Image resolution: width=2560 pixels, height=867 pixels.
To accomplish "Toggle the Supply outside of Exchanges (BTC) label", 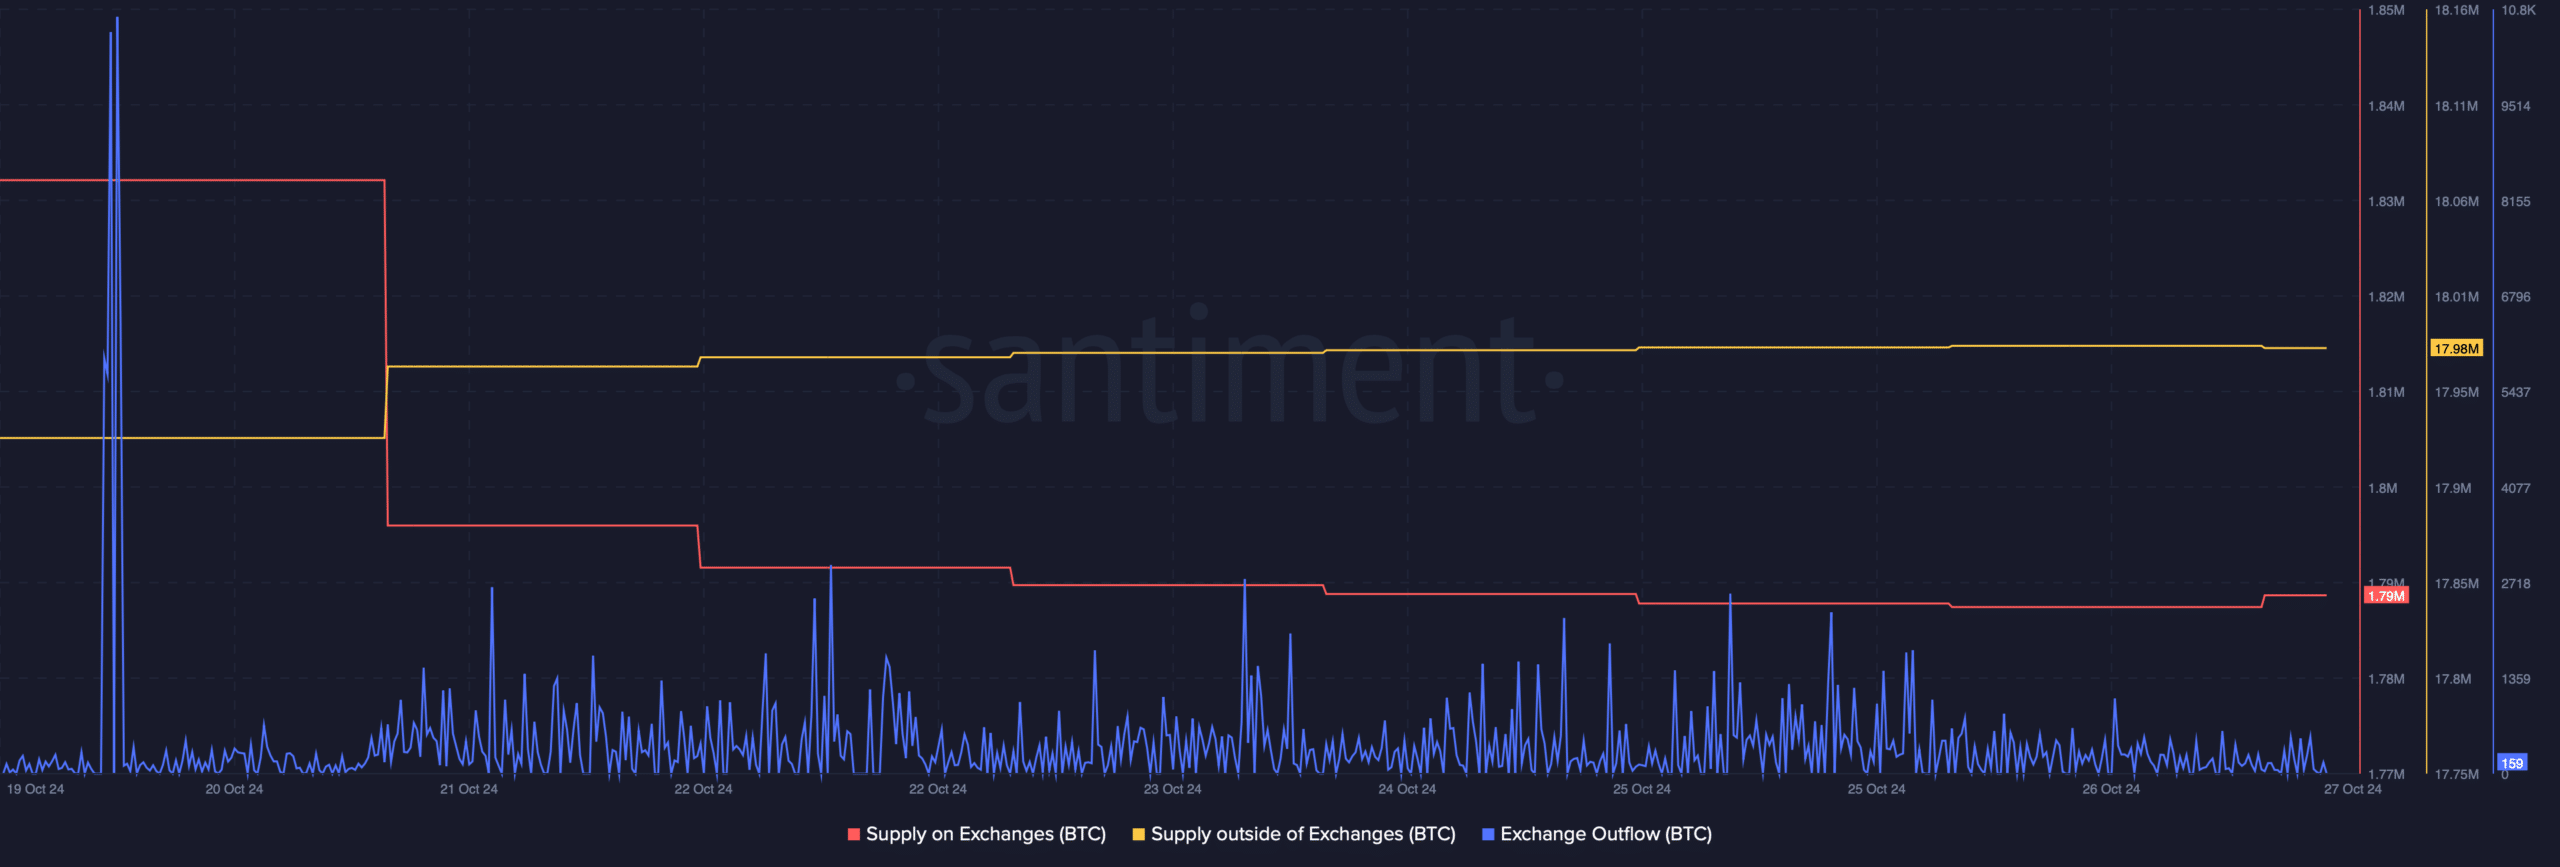I will [1303, 834].
